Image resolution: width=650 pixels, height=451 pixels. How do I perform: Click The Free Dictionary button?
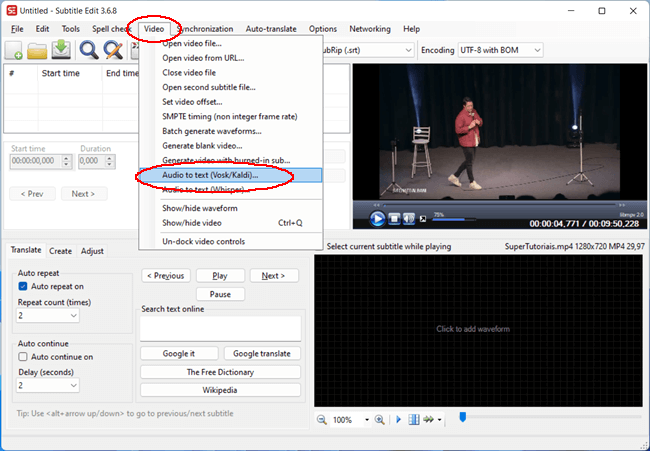[220, 371]
